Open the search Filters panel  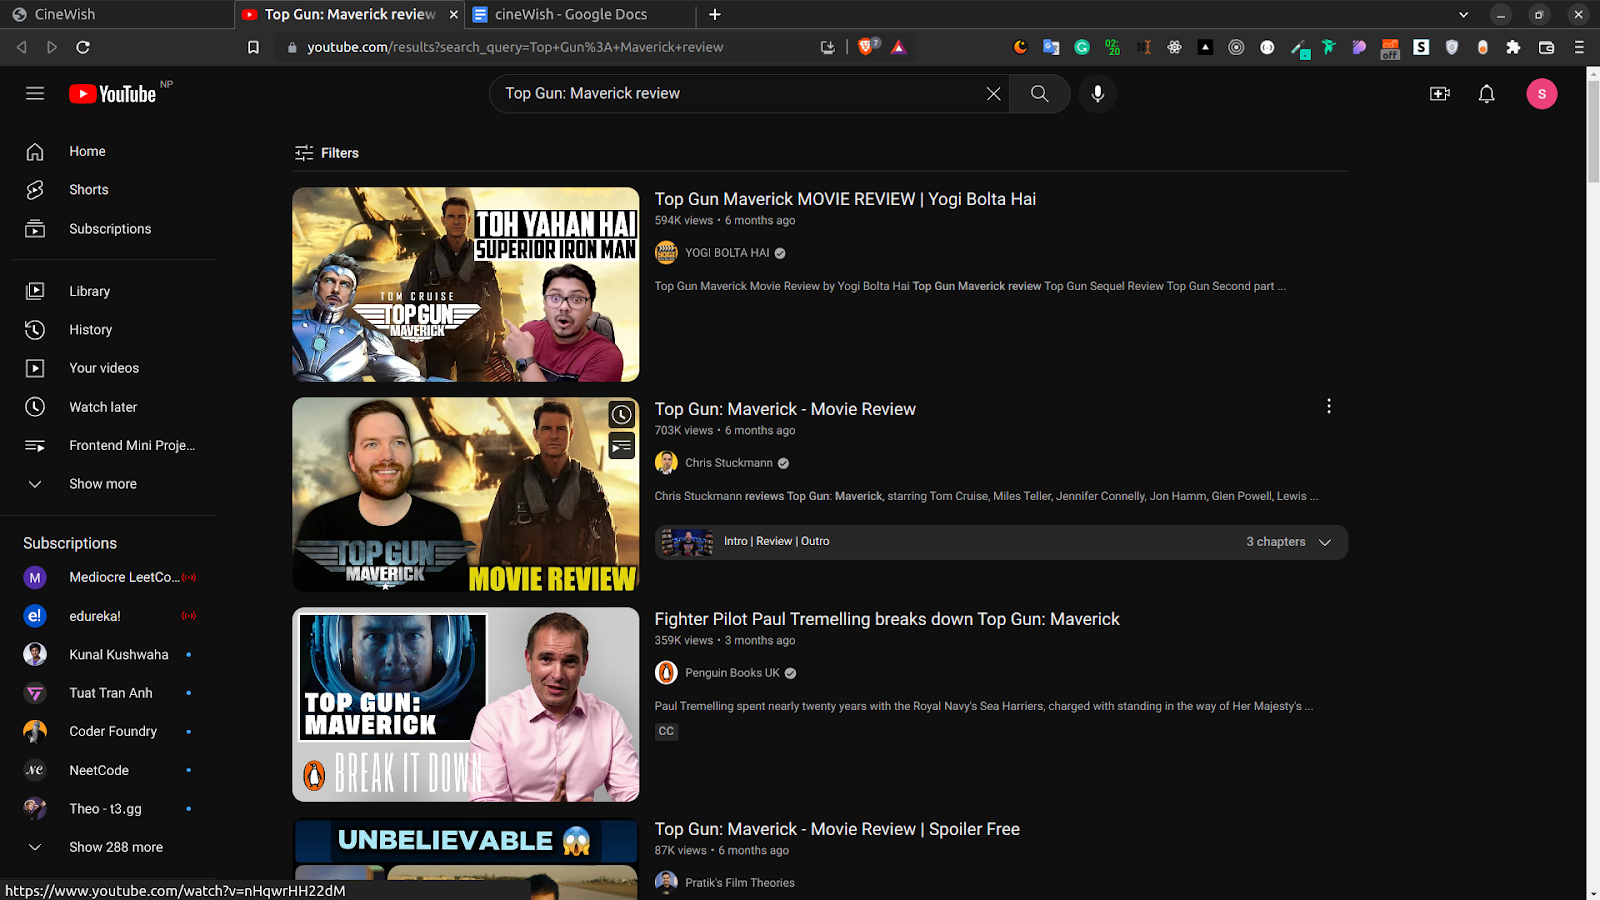327,153
